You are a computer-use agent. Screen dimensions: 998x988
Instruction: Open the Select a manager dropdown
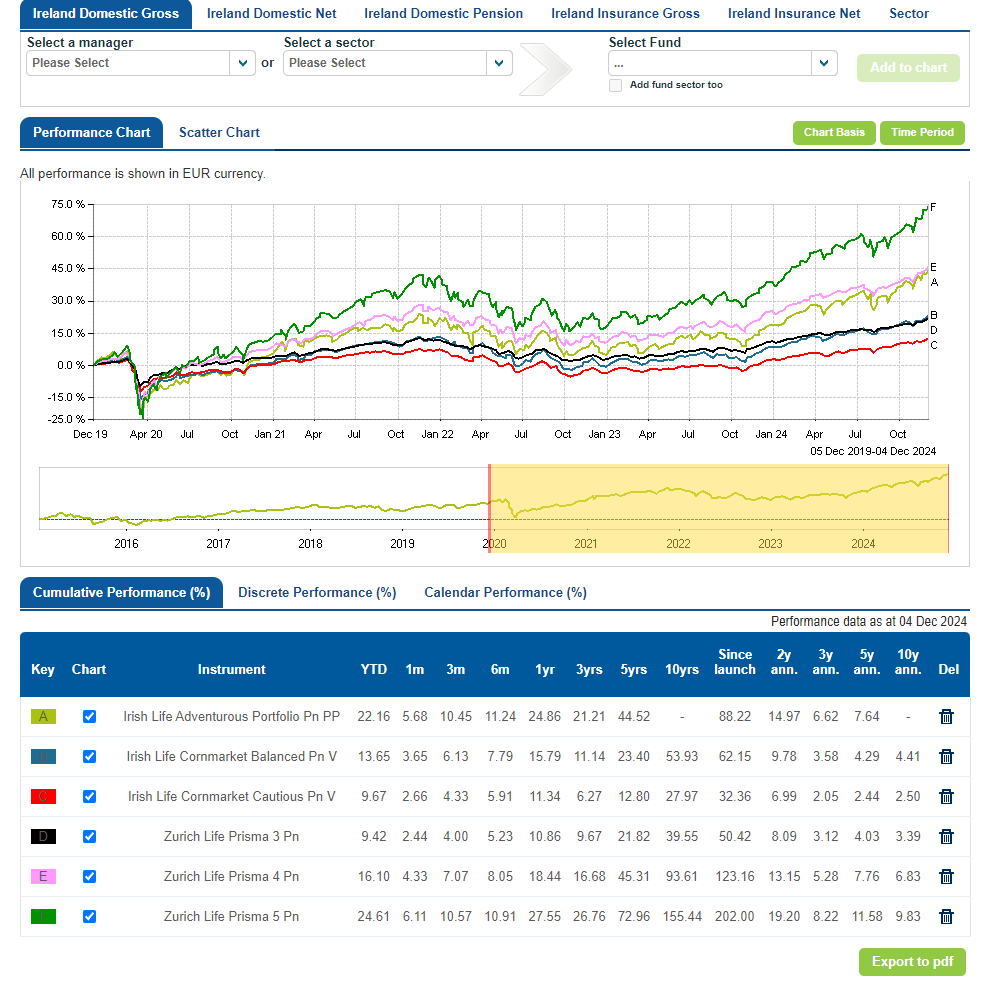tap(141, 63)
